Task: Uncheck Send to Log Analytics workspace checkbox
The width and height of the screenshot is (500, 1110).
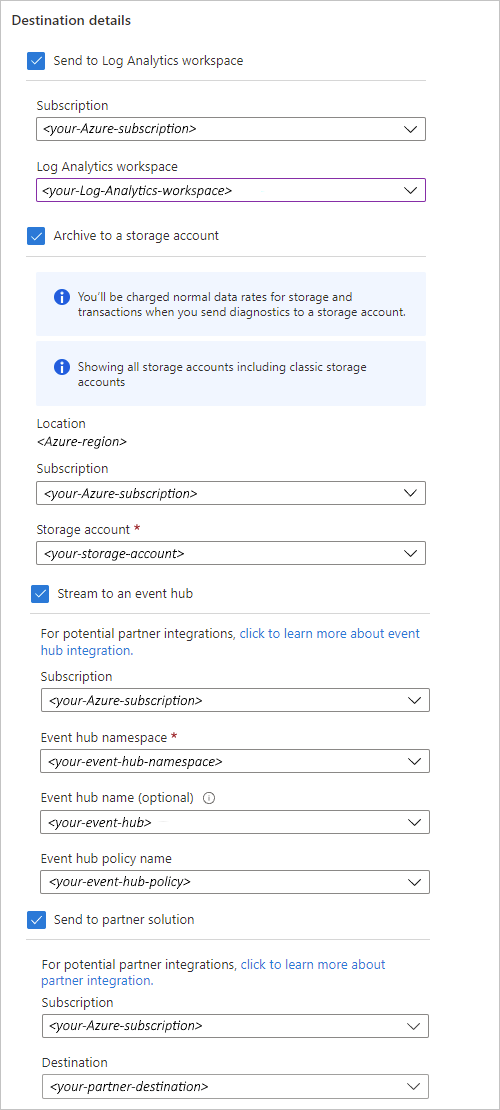Action: (36, 61)
